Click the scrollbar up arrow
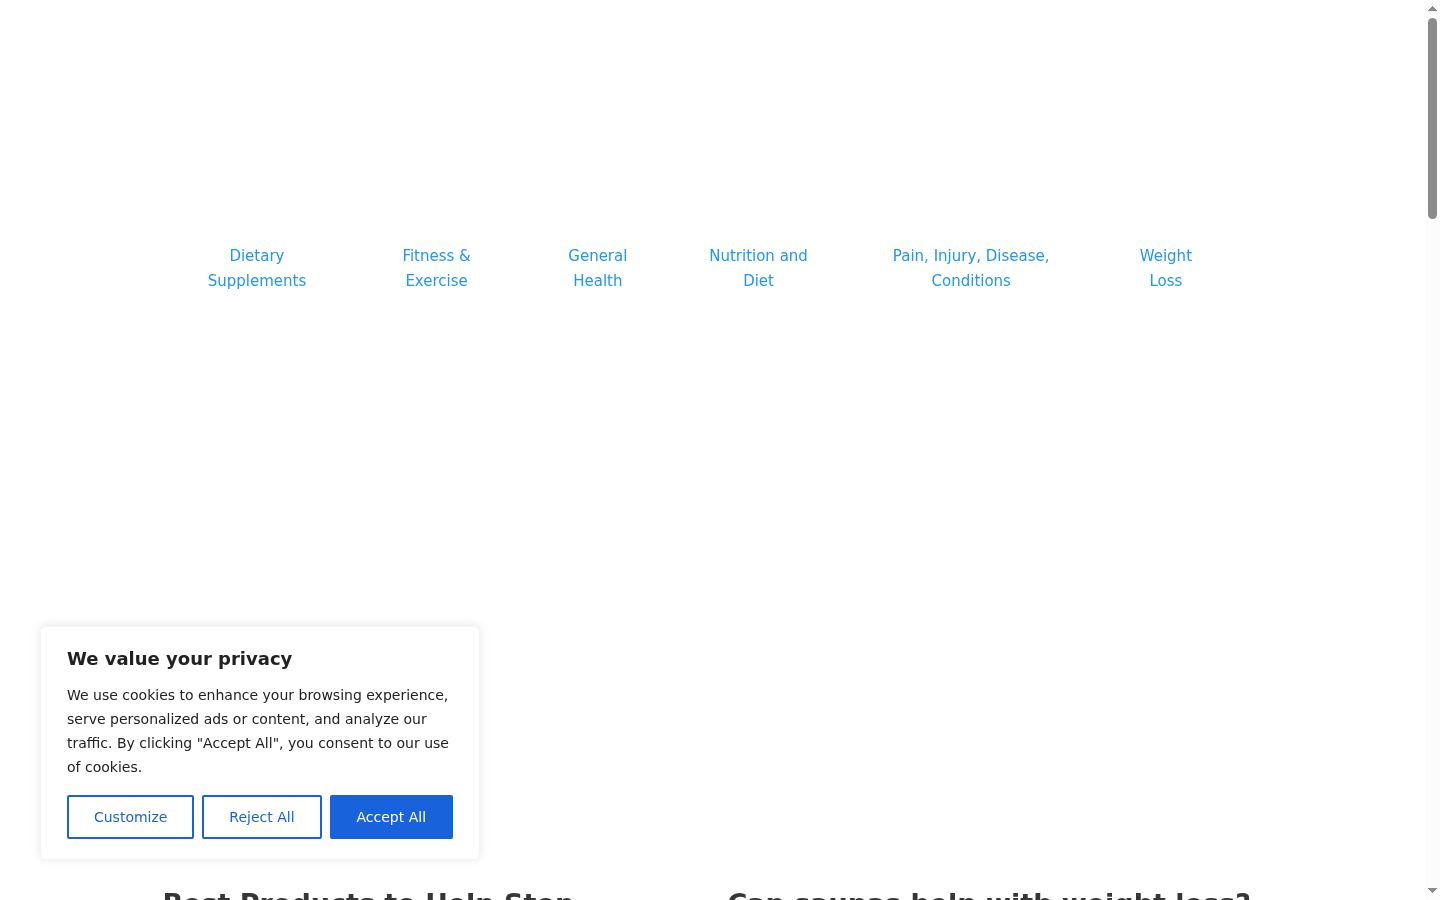Image resolution: width=1440 pixels, height=900 pixels. (x=1432, y=8)
